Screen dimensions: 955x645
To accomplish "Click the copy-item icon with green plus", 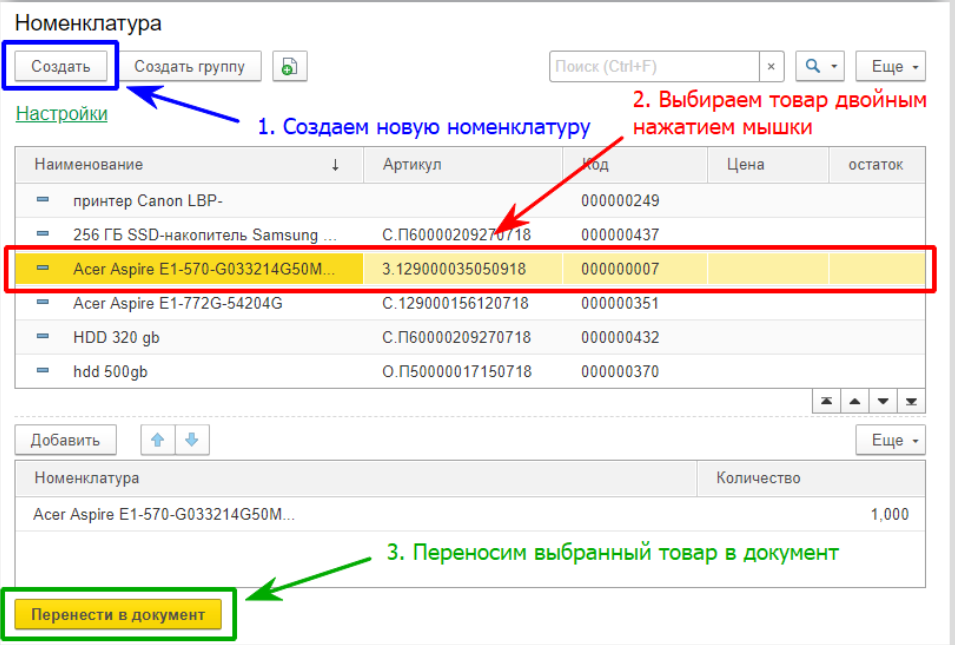I will coord(289,66).
